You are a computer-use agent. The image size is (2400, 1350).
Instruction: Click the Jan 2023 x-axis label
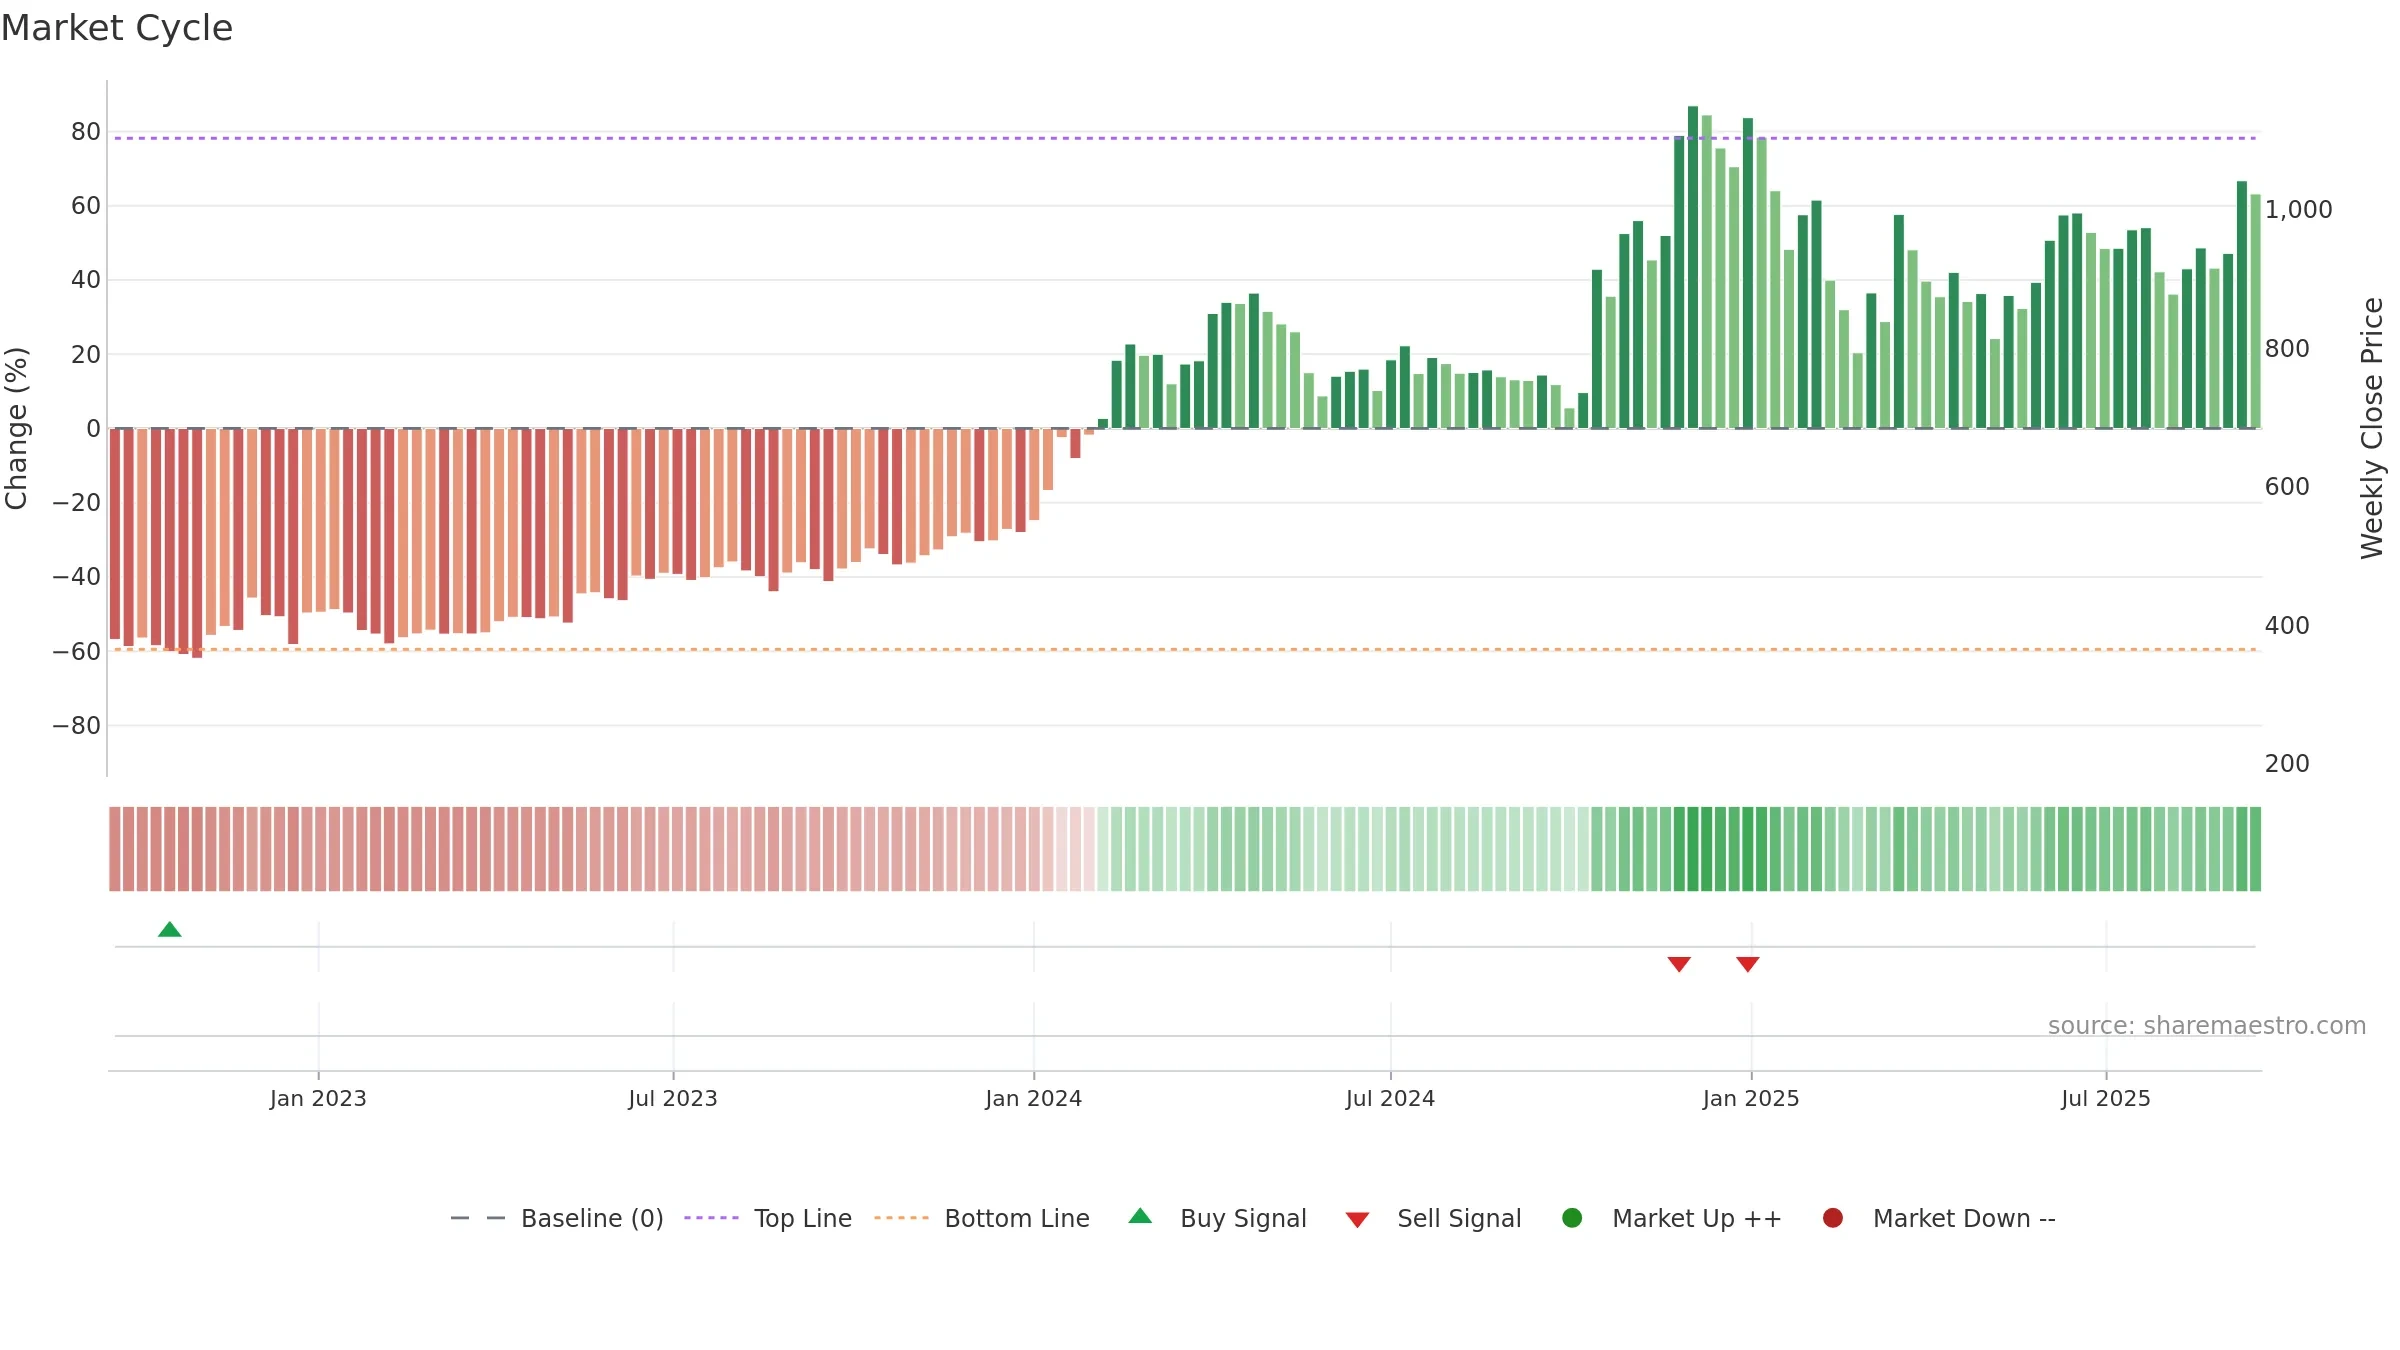click(x=318, y=1098)
